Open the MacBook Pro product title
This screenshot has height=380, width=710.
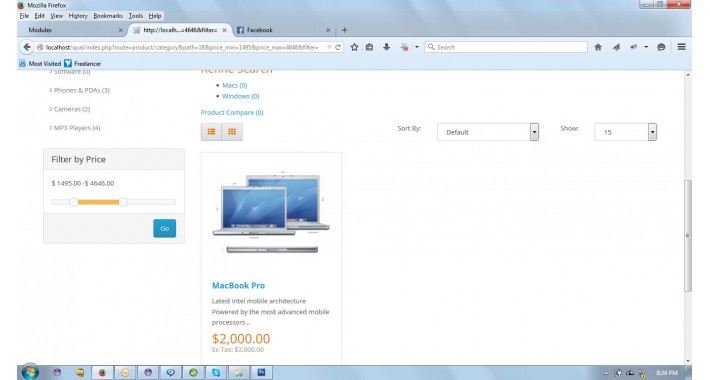(x=238, y=285)
